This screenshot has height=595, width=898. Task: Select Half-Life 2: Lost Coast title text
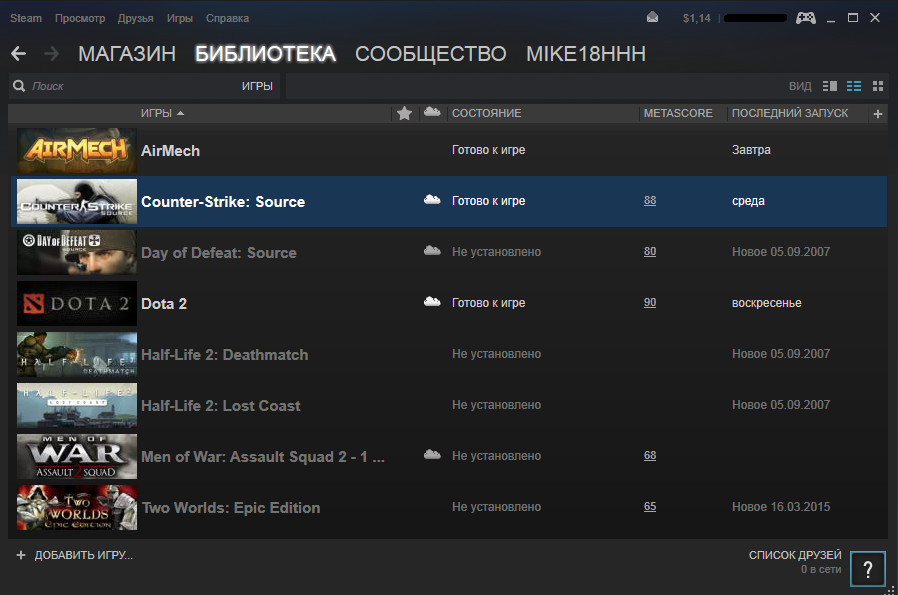click(220, 405)
